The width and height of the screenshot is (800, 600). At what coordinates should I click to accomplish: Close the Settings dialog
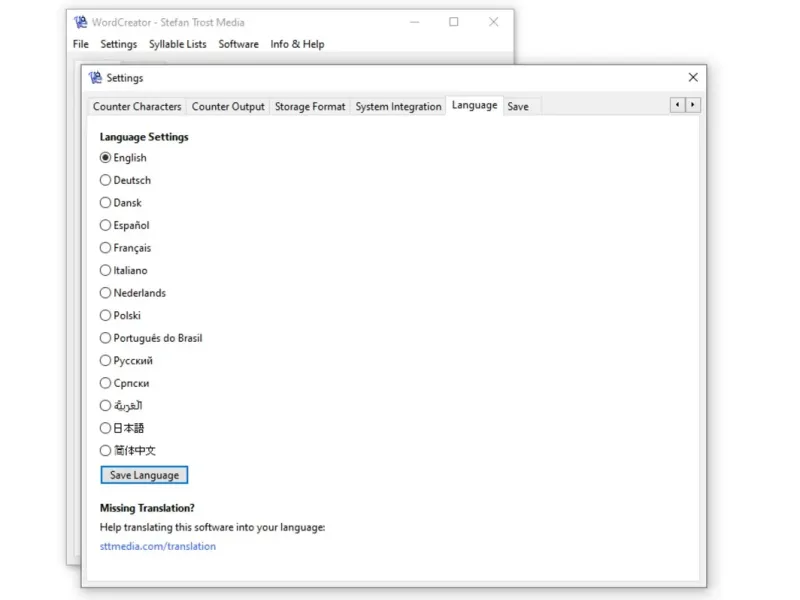(x=693, y=78)
